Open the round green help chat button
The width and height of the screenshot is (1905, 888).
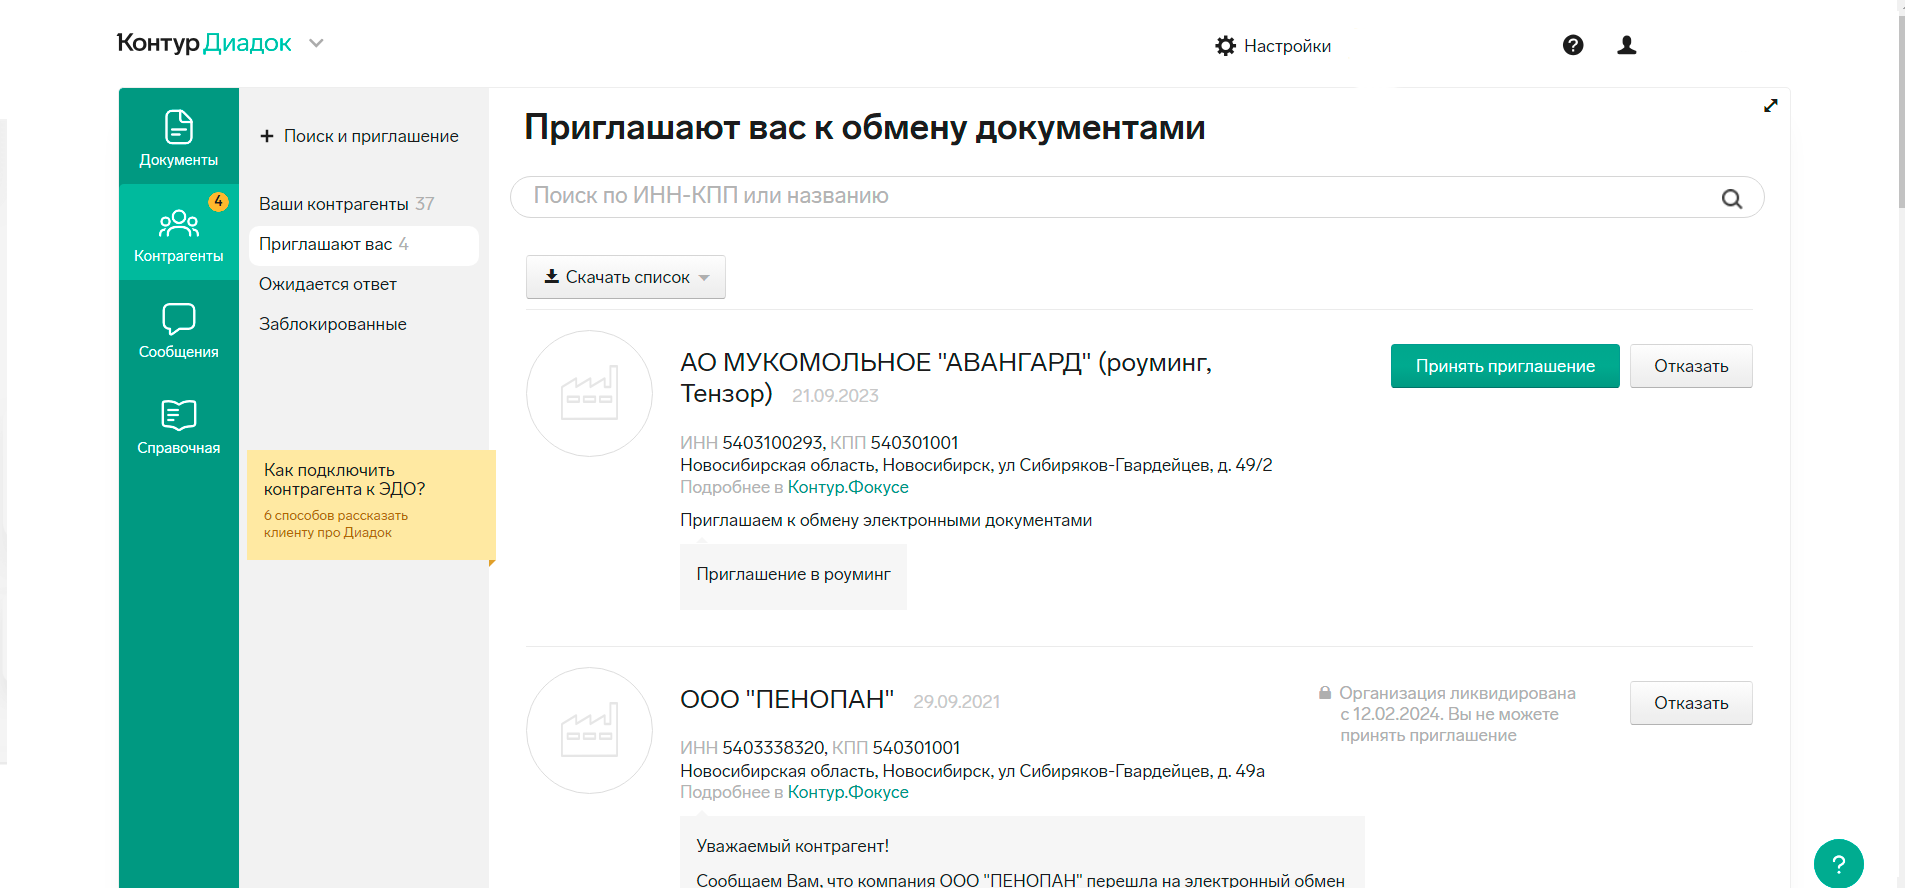(x=1838, y=863)
